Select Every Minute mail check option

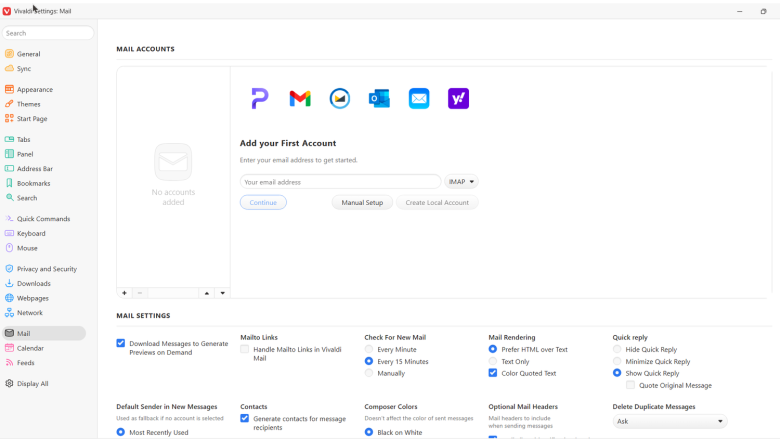tap(369, 350)
